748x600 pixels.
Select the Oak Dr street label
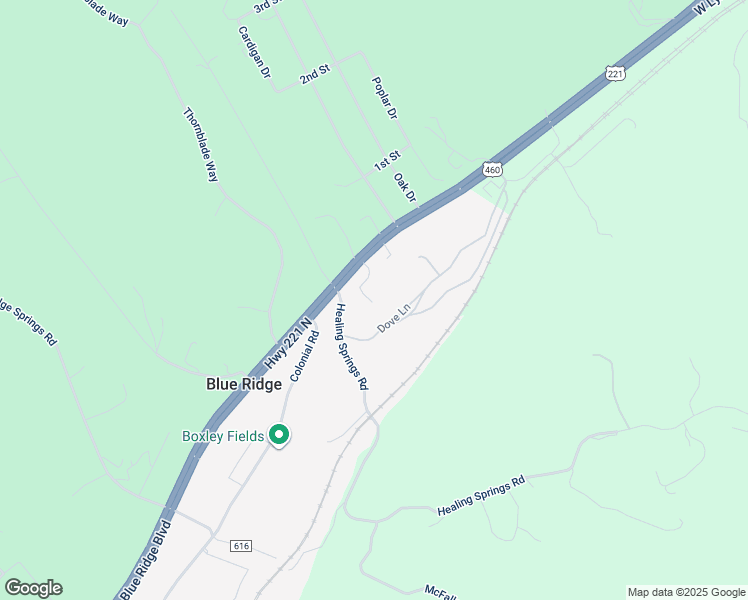(x=405, y=187)
